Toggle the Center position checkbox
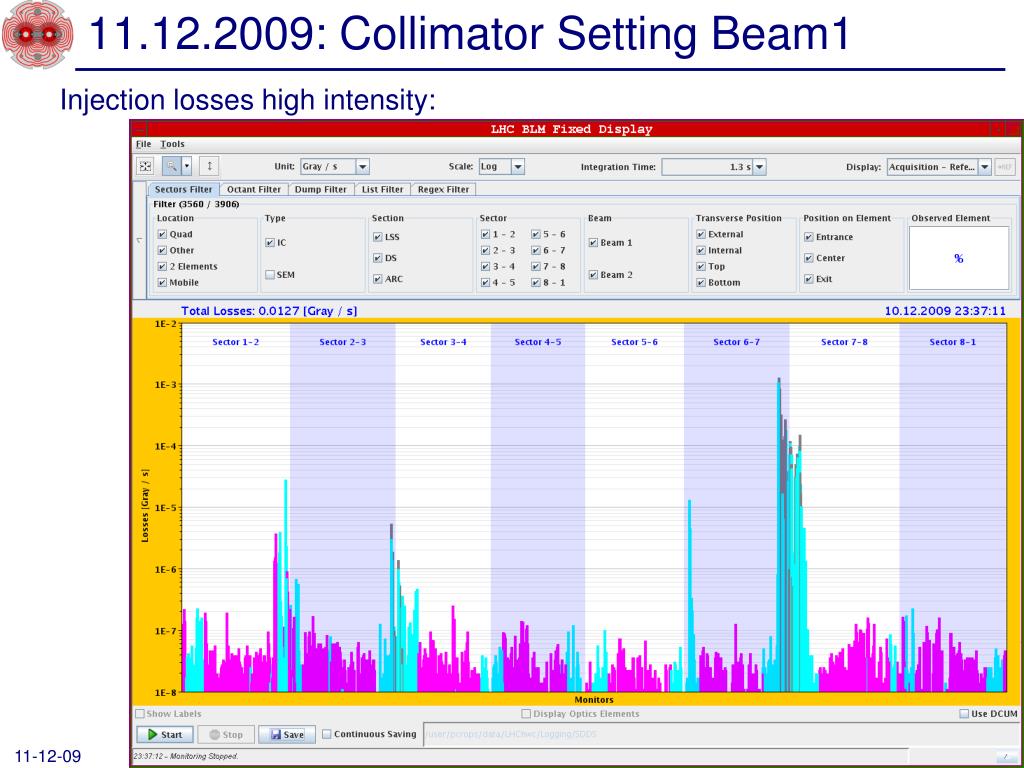Screen dimensions: 1024x768 [x=808, y=258]
